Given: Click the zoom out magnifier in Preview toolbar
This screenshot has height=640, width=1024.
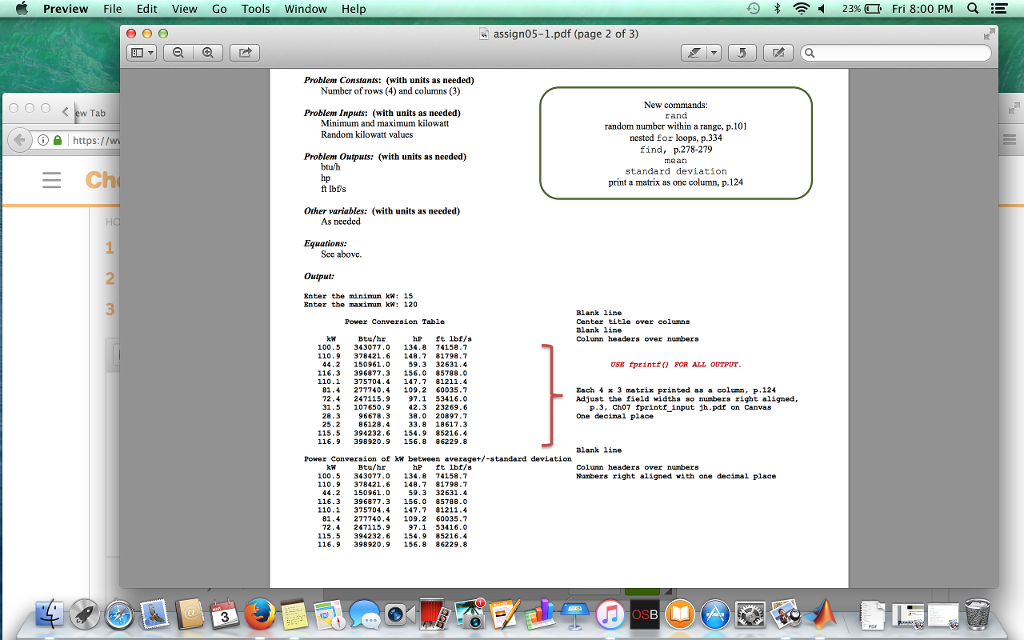Looking at the screenshot, I should (178, 52).
